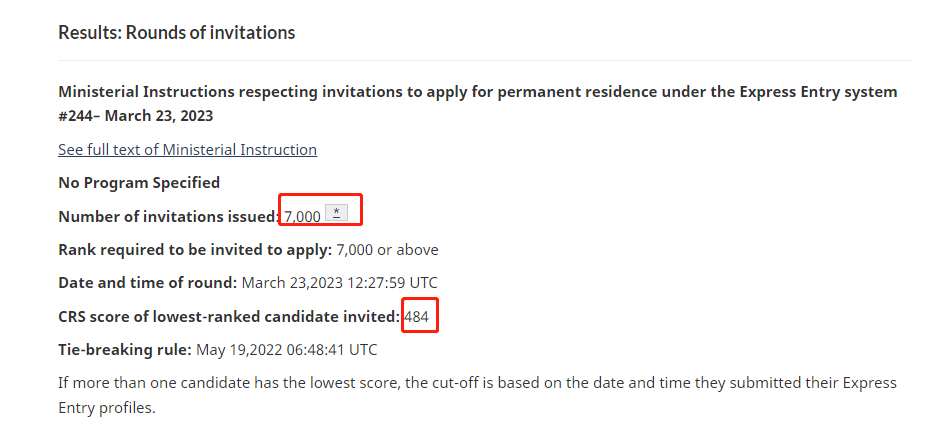The height and width of the screenshot is (430, 940).
Task: Select the Ministerial Instructions respecting invitations title
Action: [x=478, y=103]
